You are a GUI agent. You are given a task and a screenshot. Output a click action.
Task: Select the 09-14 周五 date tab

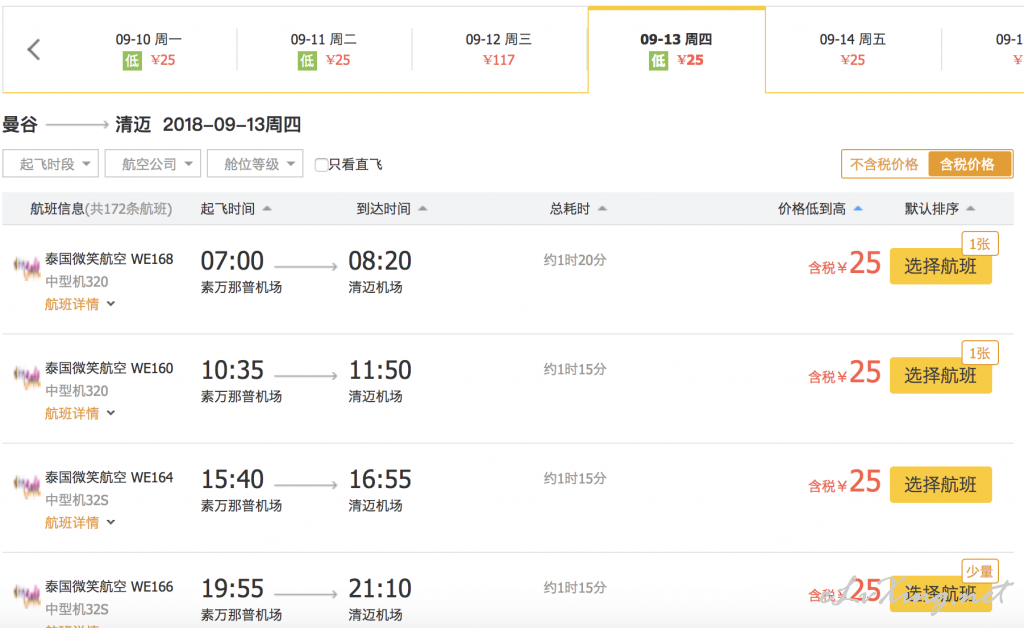tap(853, 50)
